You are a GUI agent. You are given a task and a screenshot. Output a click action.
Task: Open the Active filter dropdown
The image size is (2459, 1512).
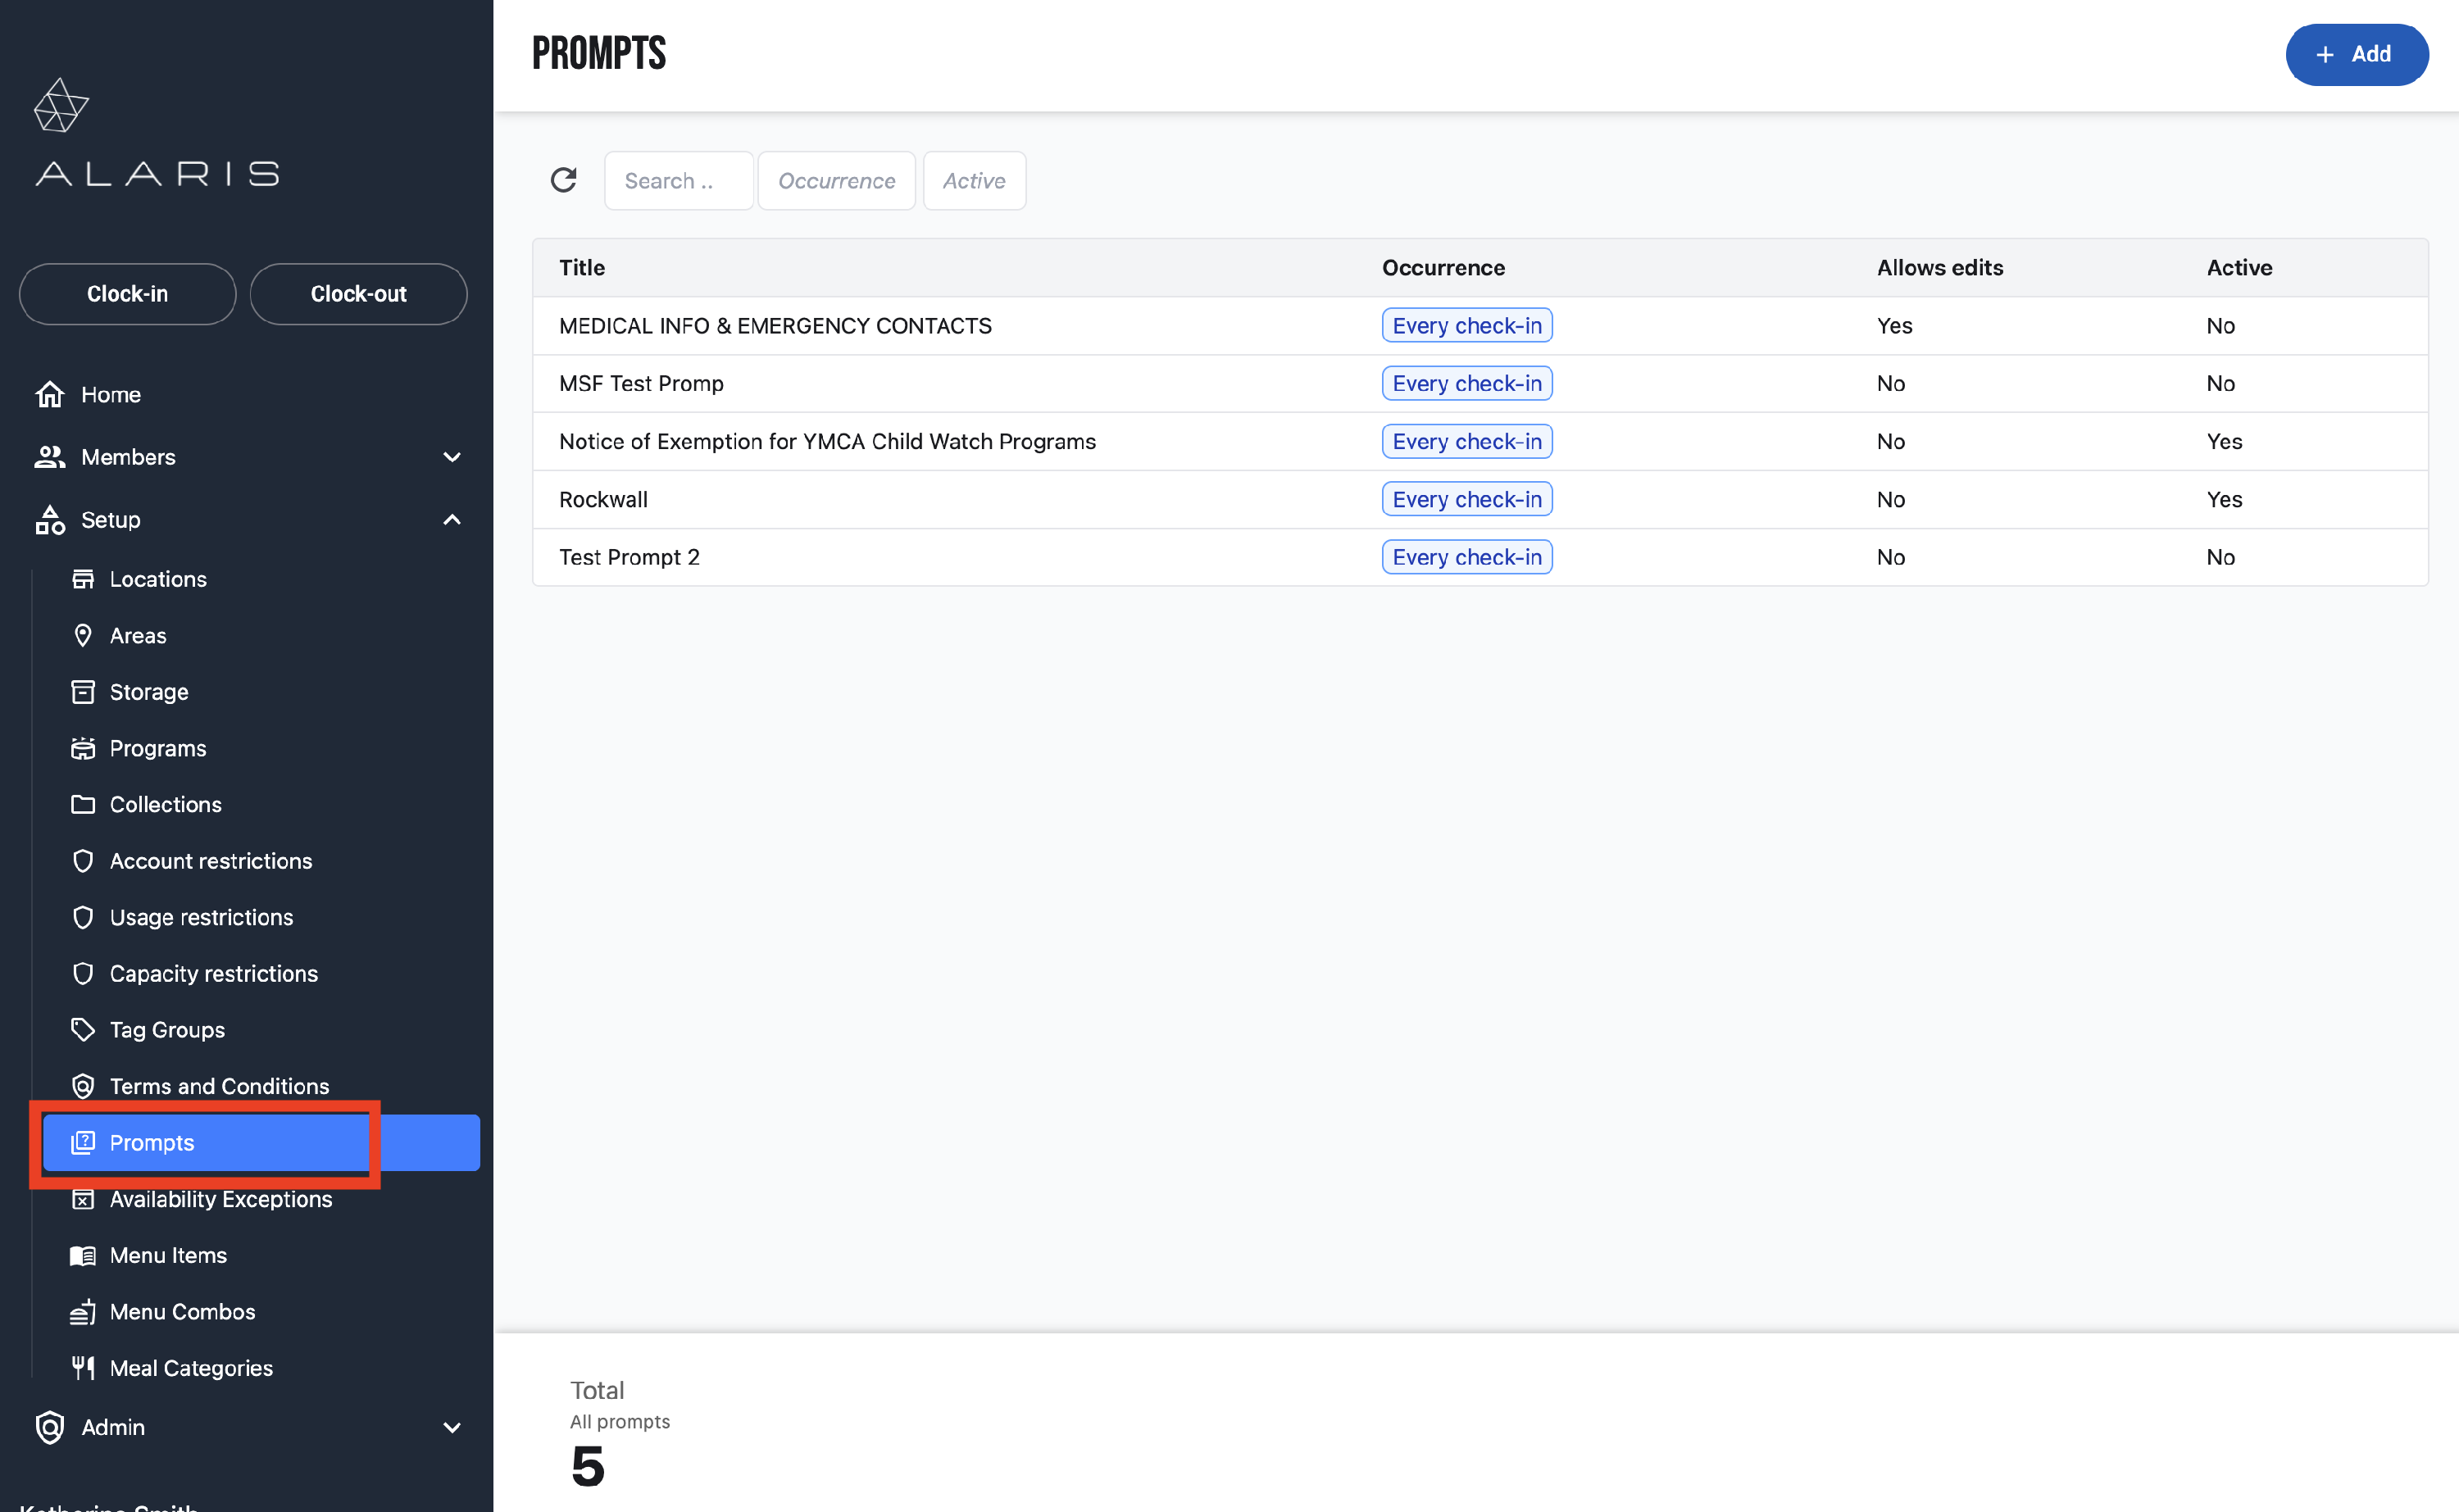[x=973, y=181]
